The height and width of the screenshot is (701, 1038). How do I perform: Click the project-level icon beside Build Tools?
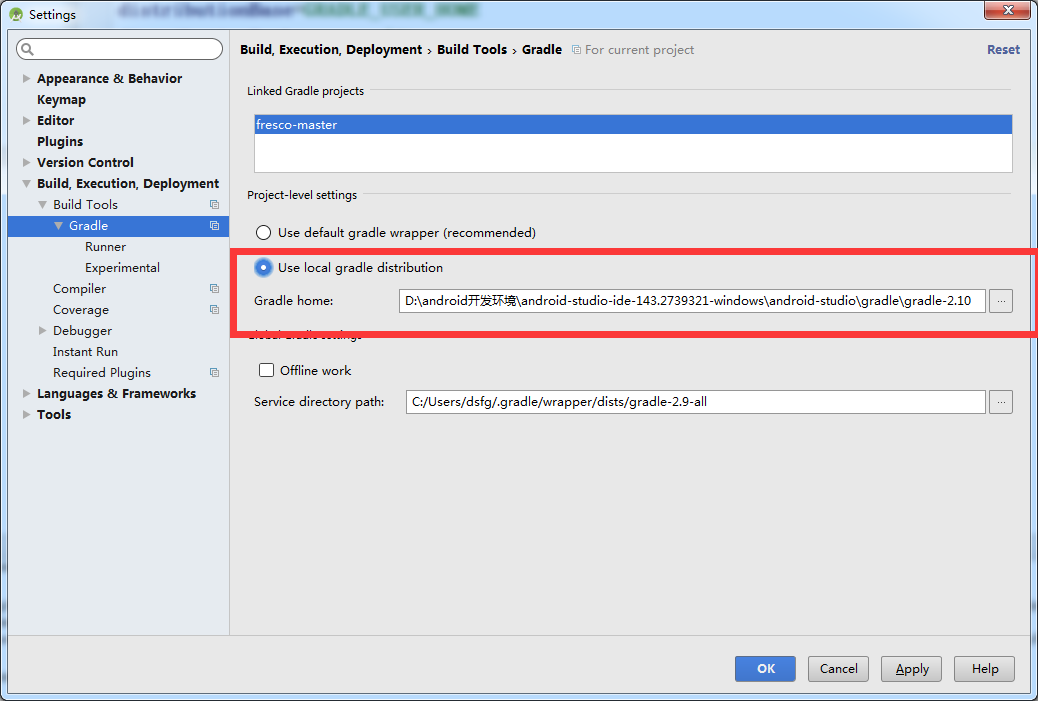214,205
